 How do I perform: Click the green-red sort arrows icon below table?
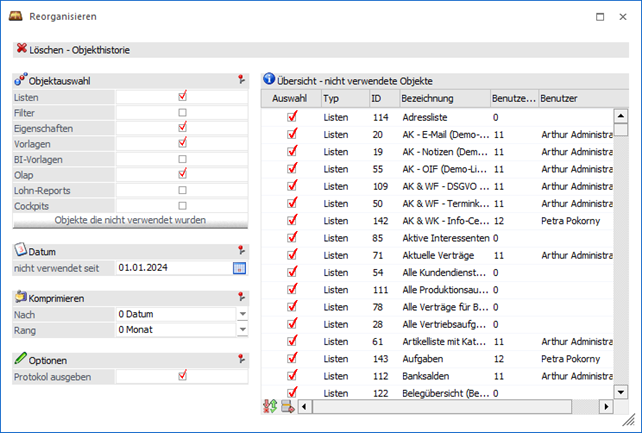coord(270,406)
